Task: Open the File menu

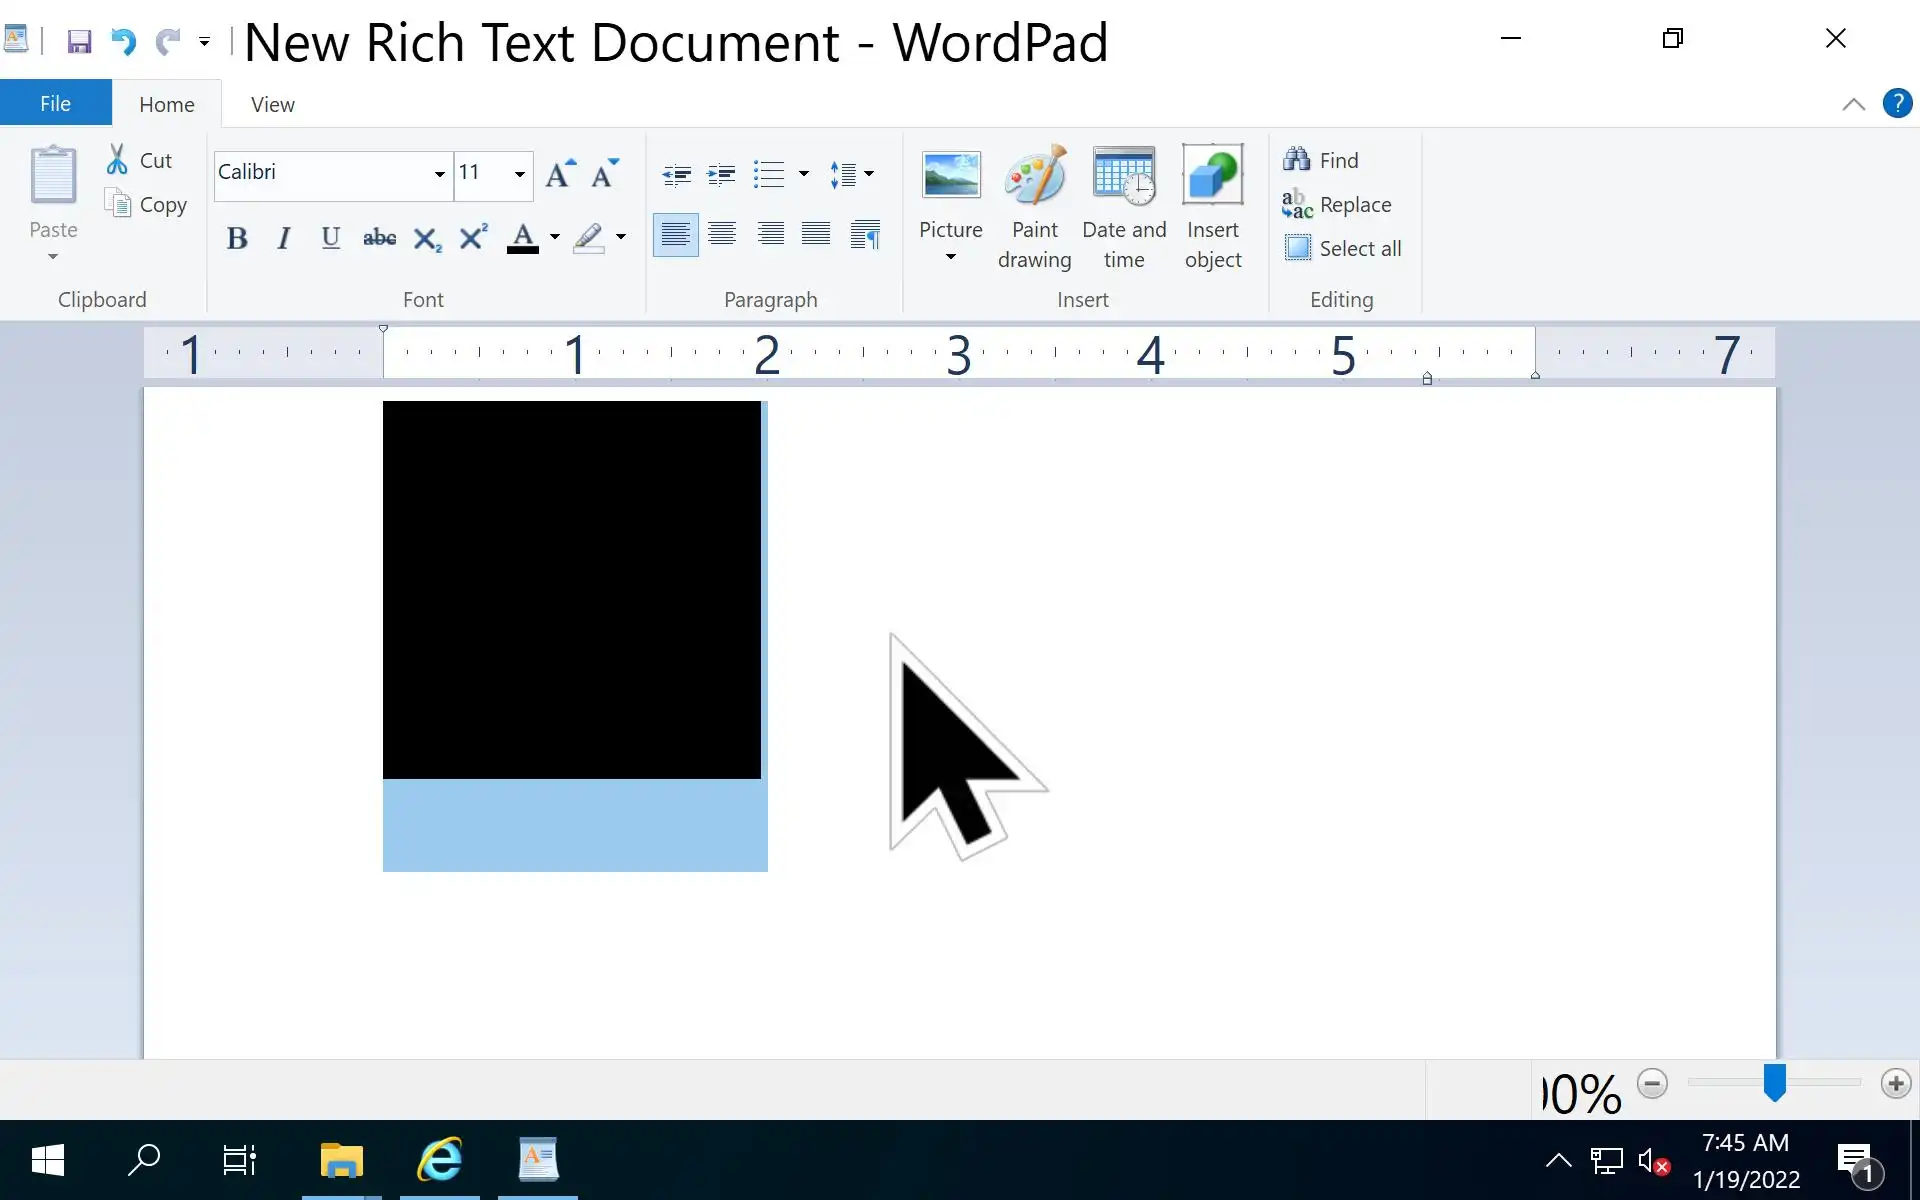Action: pyautogui.click(x=55, y=104)
